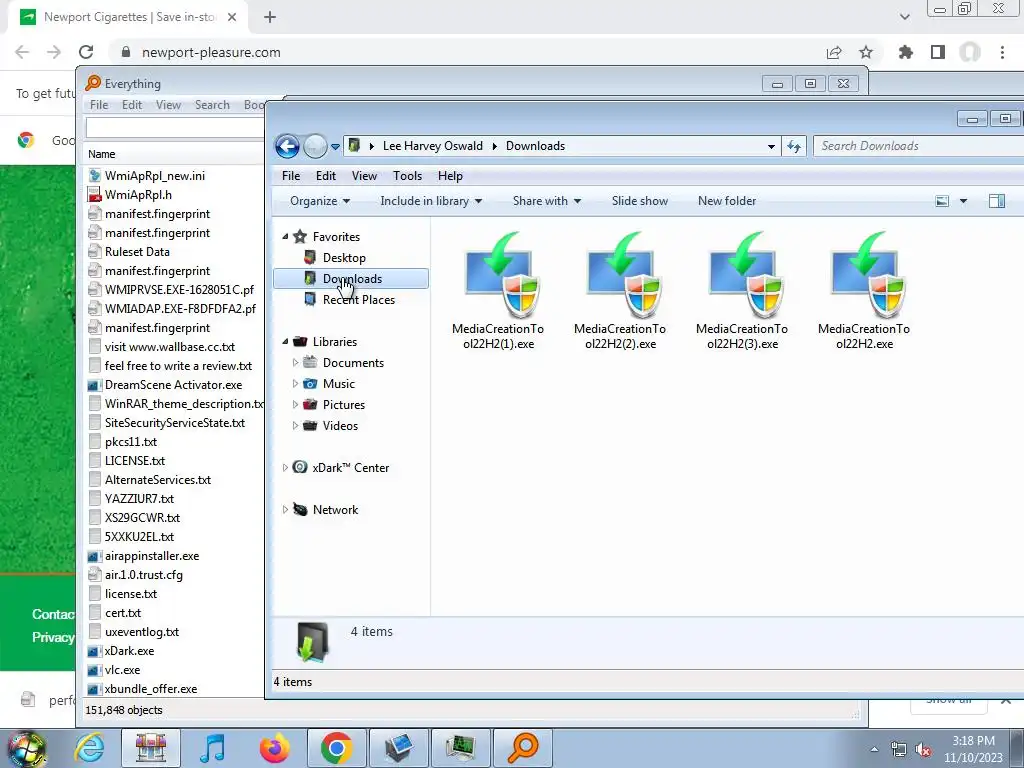This screenshot has width=1024, height=768.
Task: Select xDark.exe in Everything list
Action: pos(129,651)
